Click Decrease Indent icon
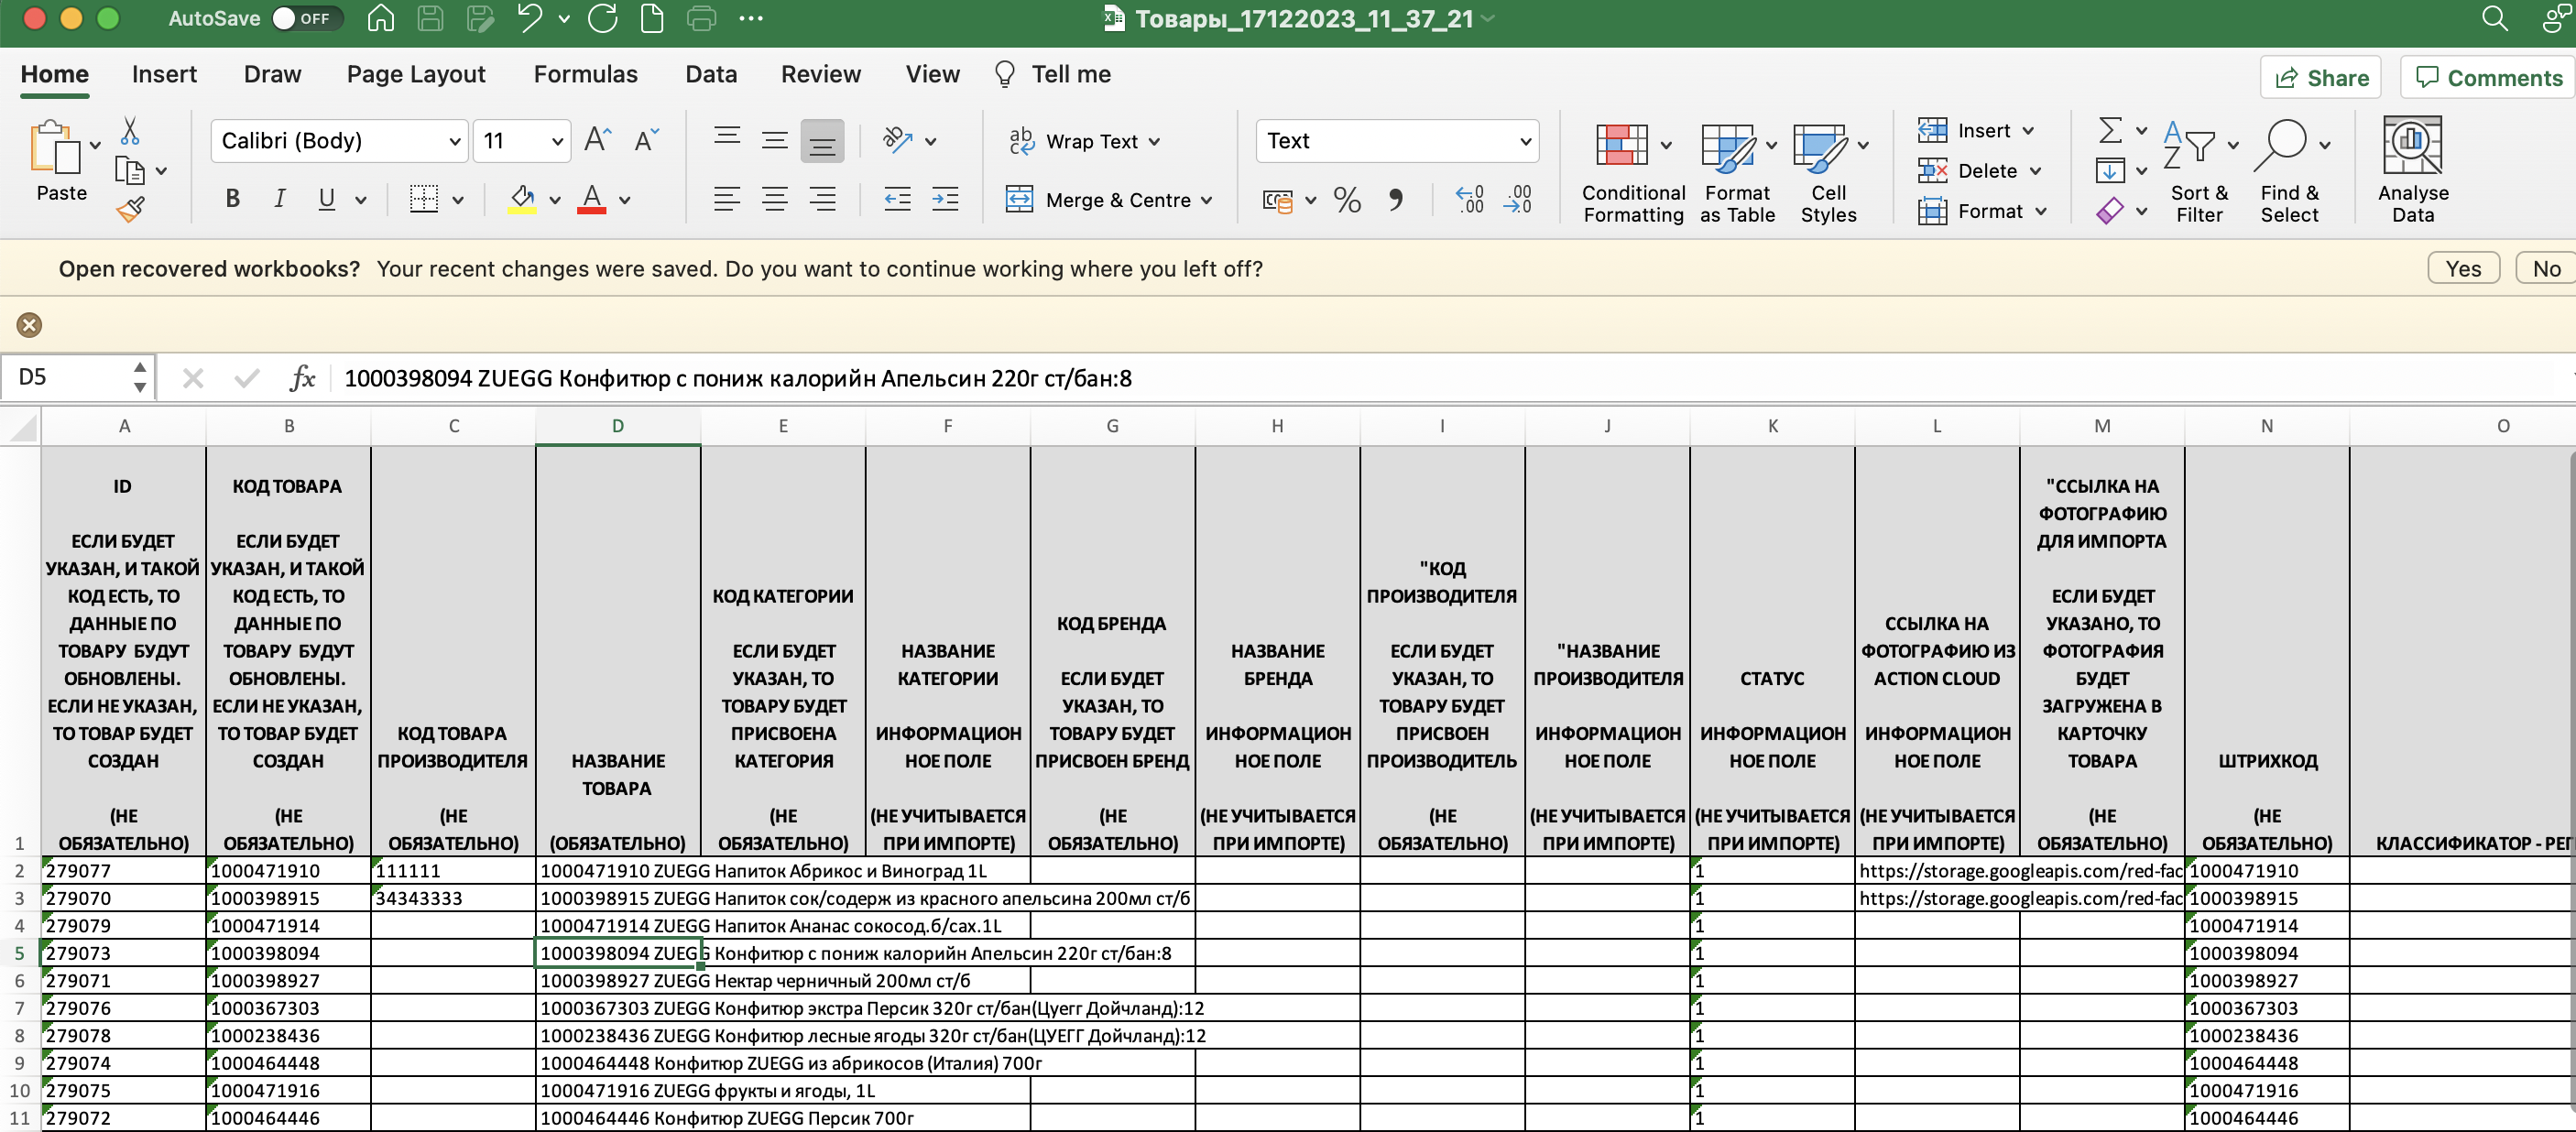The image size is (2576, 1132). point(898,199)
